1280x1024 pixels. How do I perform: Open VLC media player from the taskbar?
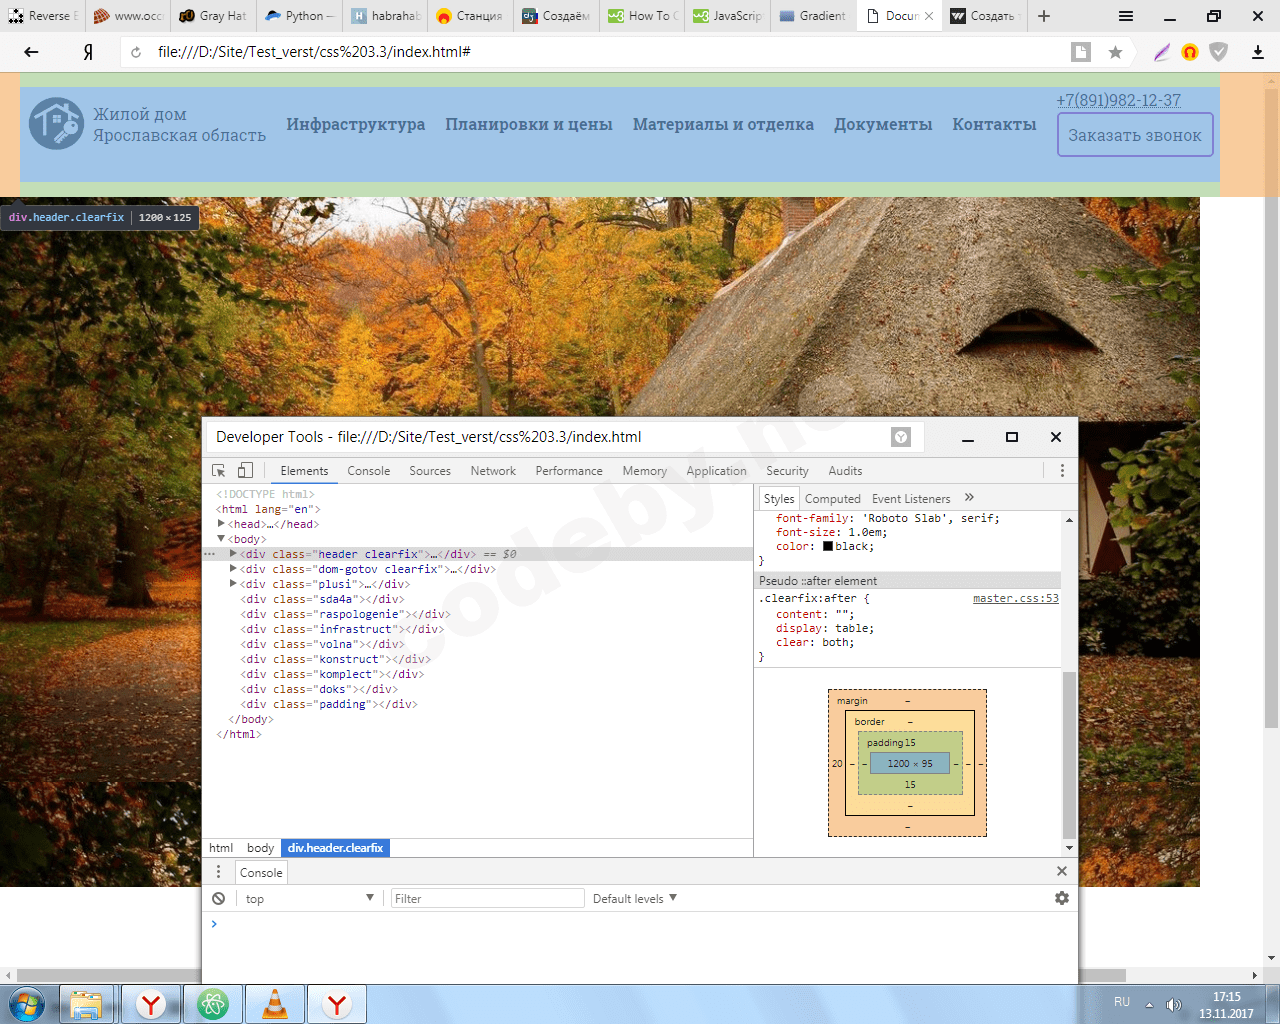pos(274,1004)
